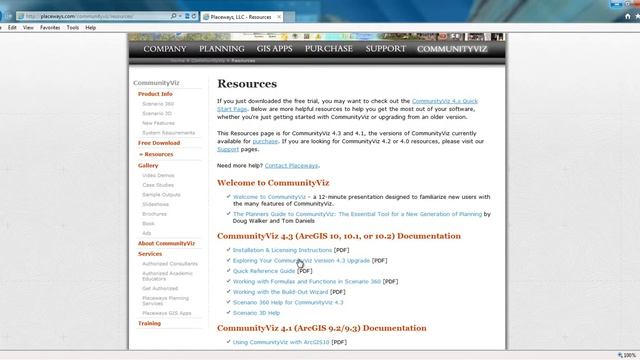This screenshot has height=360, width=640.
Task: Open the Scenario 3D Help link
Action: point(256,313)
